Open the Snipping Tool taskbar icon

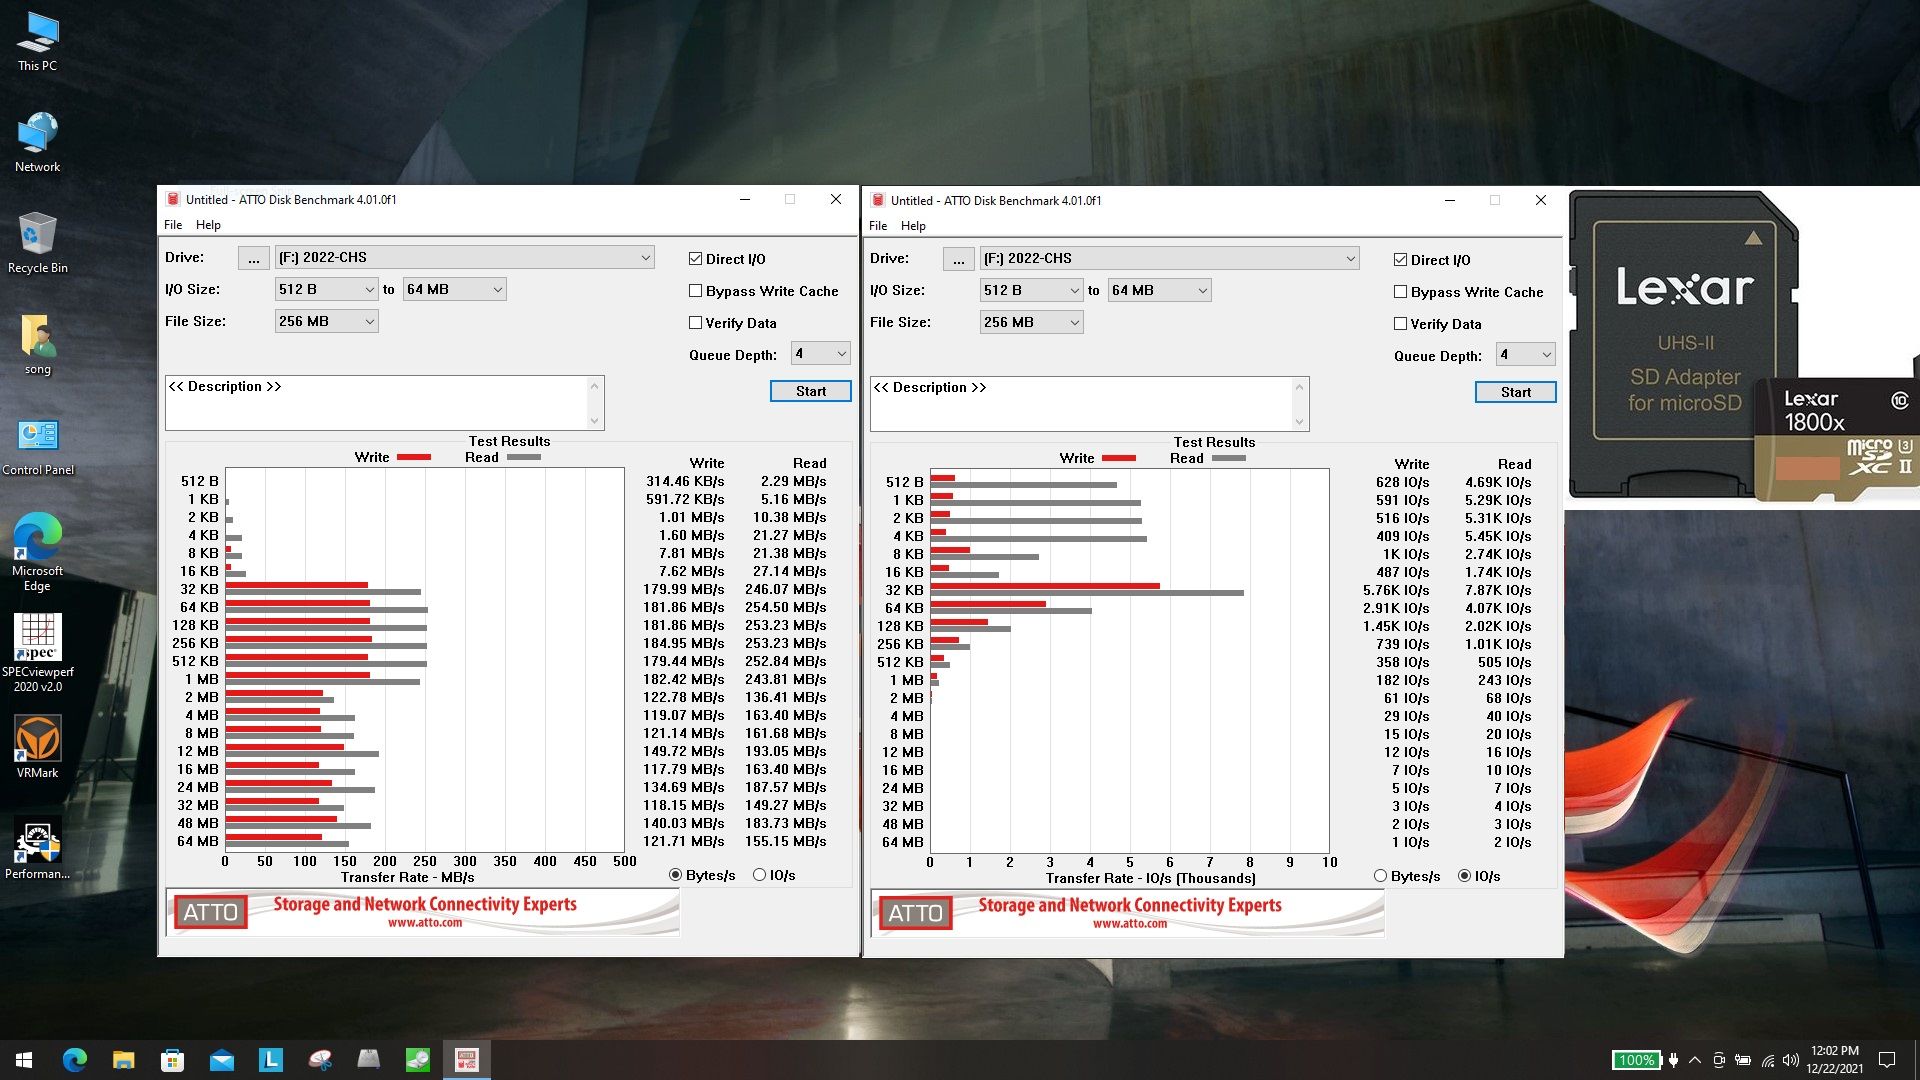[x=320, y=1060]
